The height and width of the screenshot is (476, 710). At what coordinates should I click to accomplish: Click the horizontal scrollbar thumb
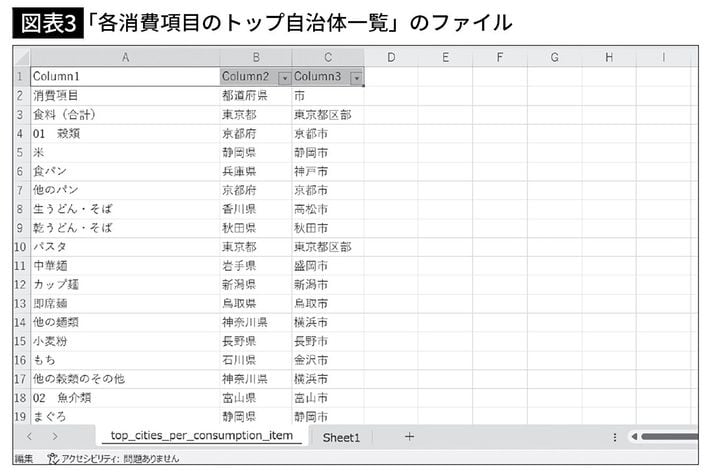tap(674, 437)
